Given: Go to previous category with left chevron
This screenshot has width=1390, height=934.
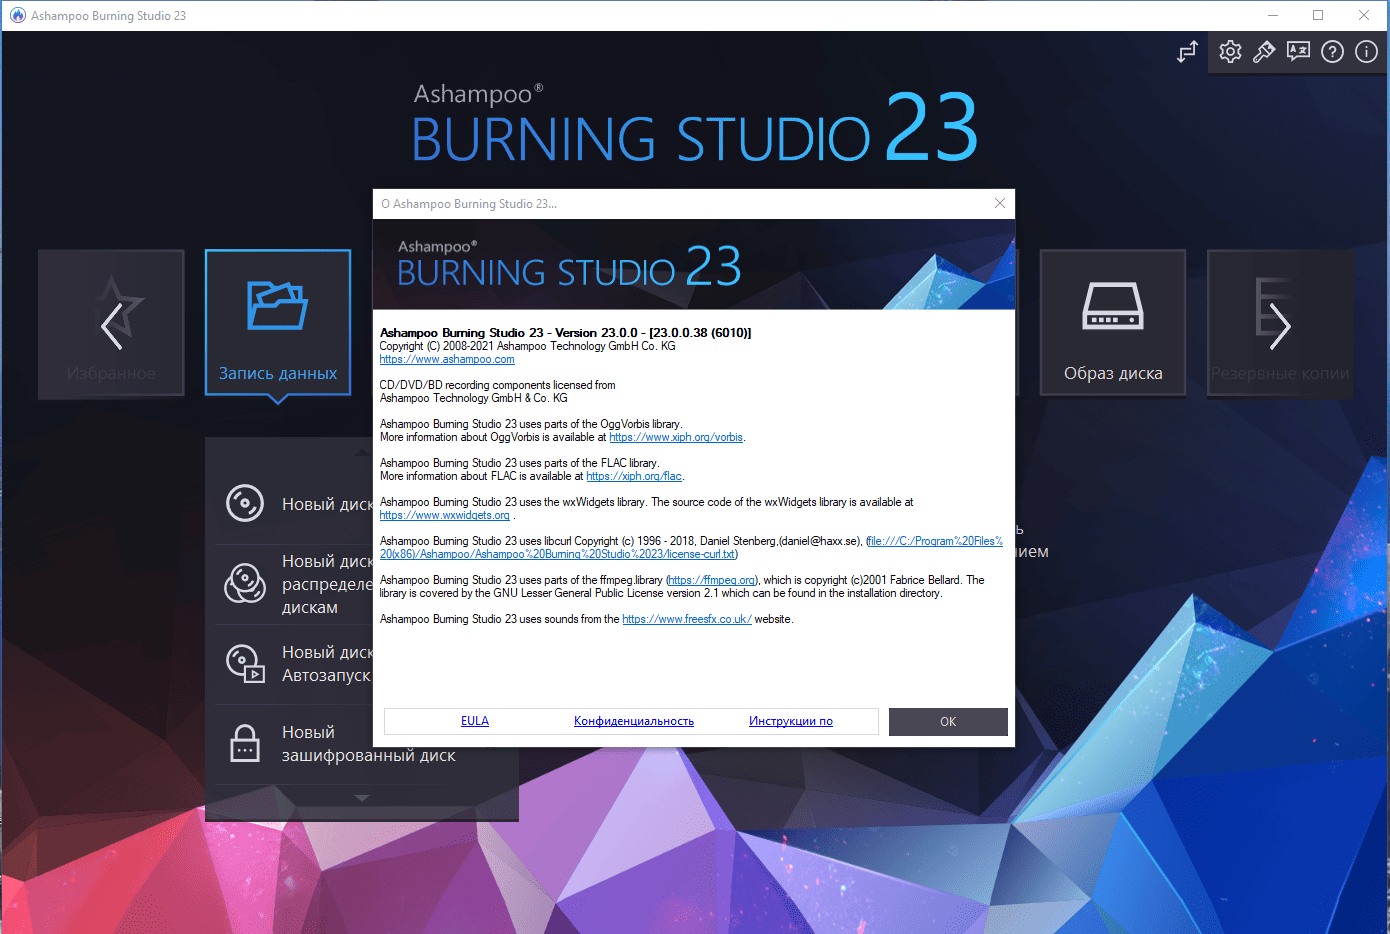Looking at the screenshot, I should [x=112, y=326].
